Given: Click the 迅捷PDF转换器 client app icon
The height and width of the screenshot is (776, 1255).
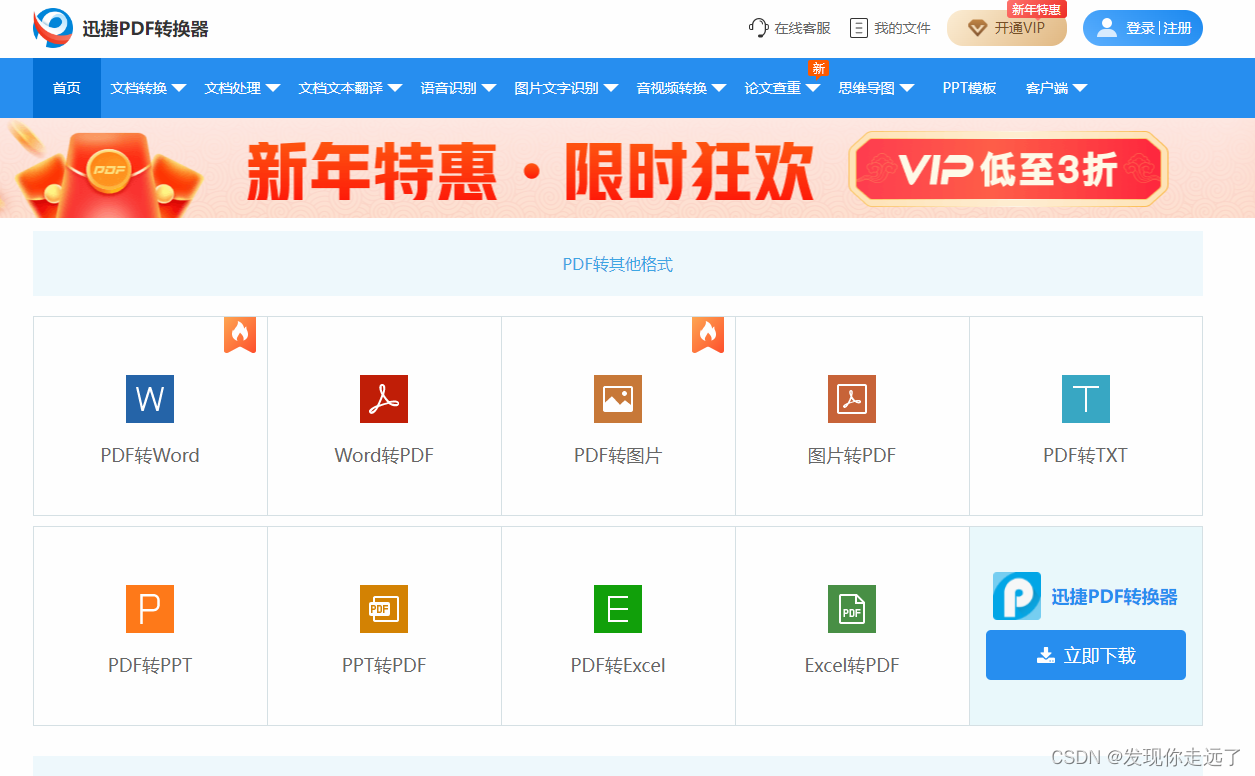Looking at the screenshot, I should (1017, 596).
